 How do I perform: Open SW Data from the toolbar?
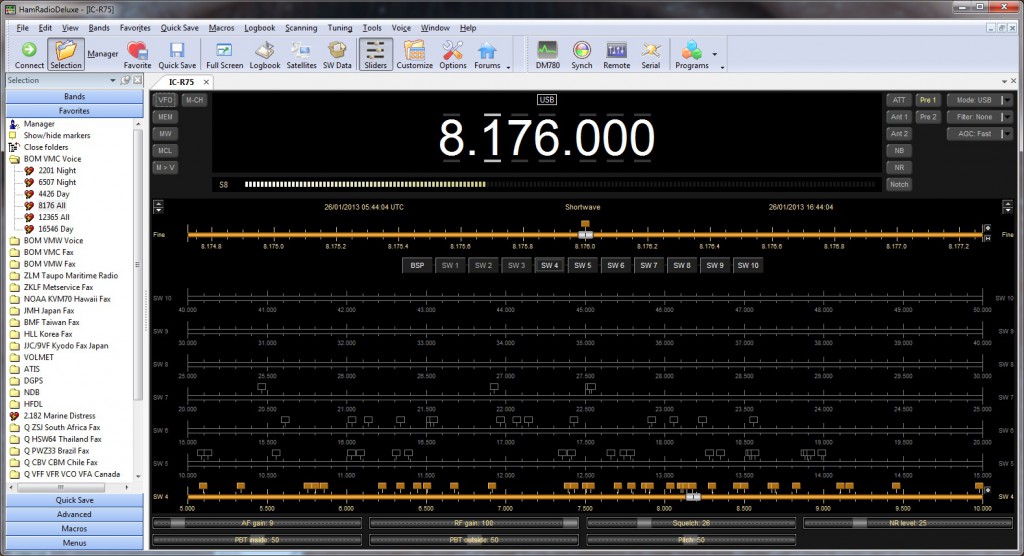[x=337, y=54]
